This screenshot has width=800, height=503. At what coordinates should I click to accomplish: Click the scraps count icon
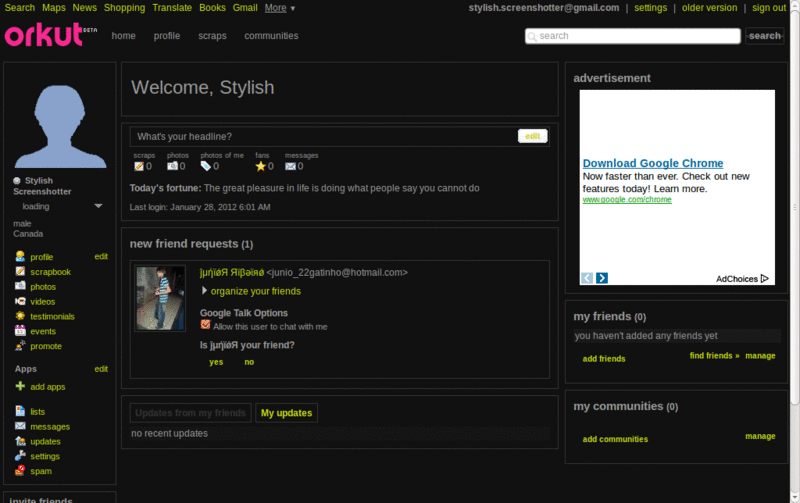139,166
